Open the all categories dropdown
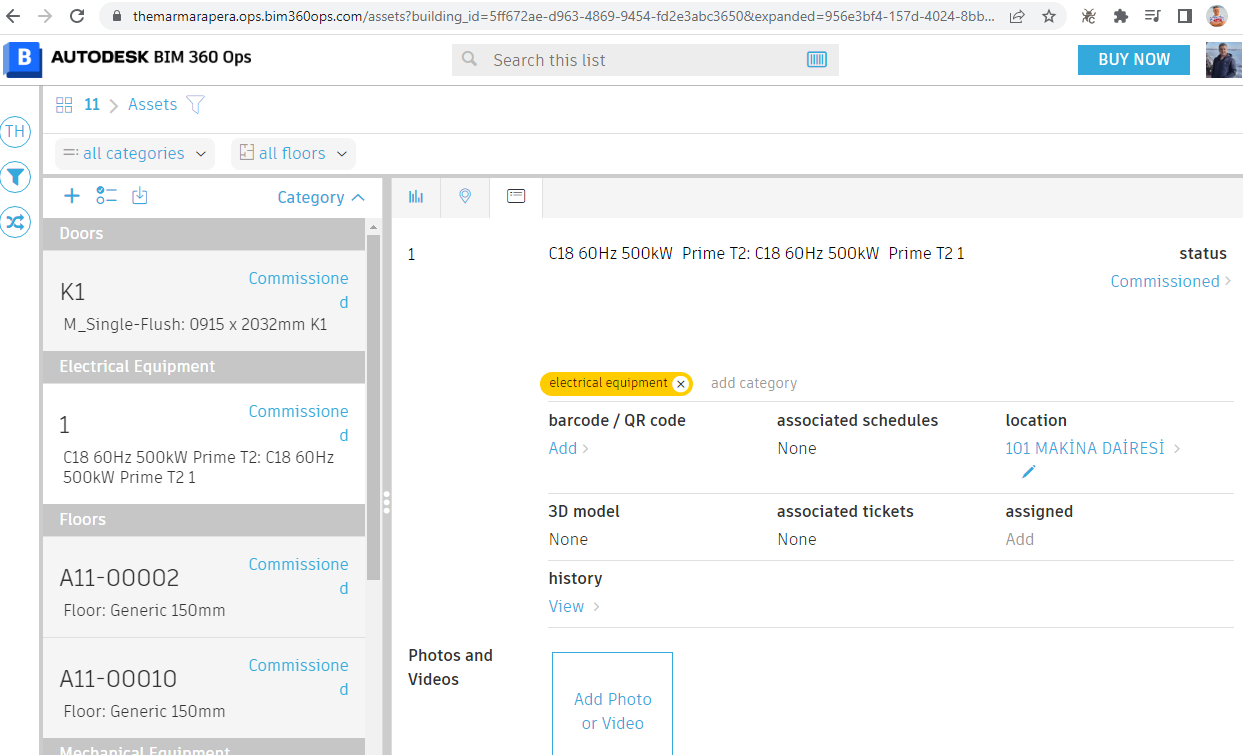 click(134, 153)
